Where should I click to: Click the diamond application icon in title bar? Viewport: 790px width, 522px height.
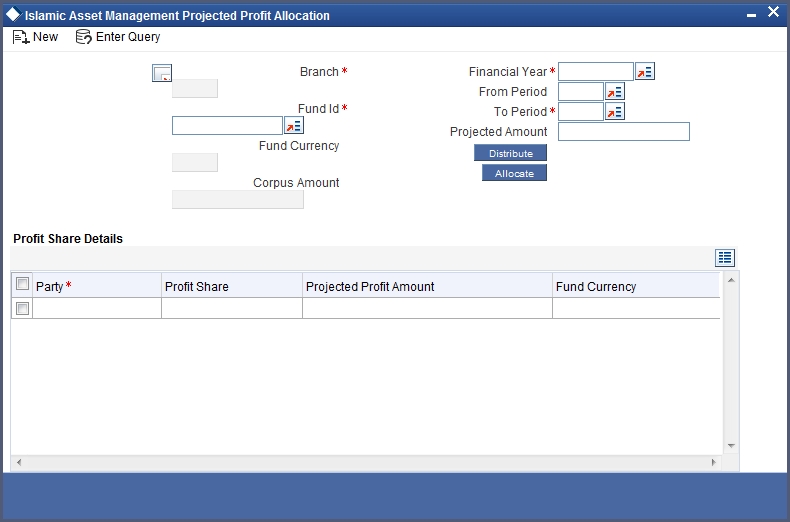[x=13, y=14]
